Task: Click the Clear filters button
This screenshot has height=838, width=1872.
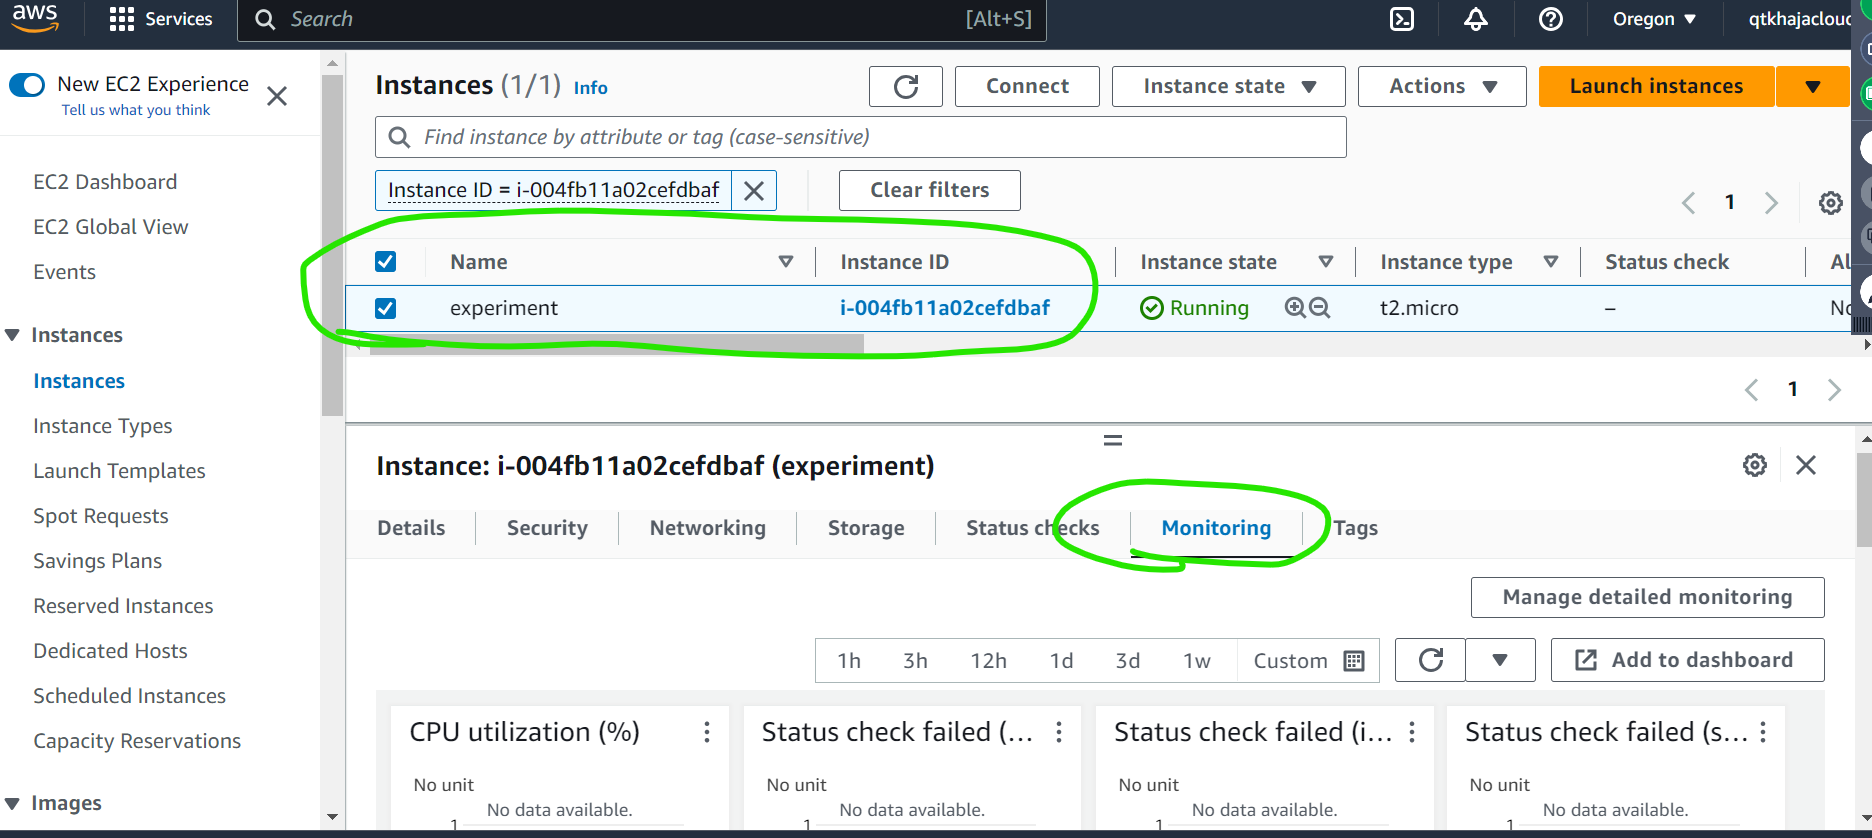Action: (929, 190)
